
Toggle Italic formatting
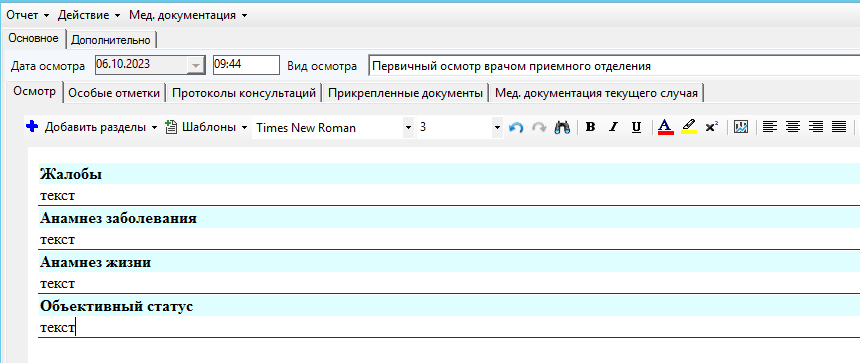click(x=614, y=128)
